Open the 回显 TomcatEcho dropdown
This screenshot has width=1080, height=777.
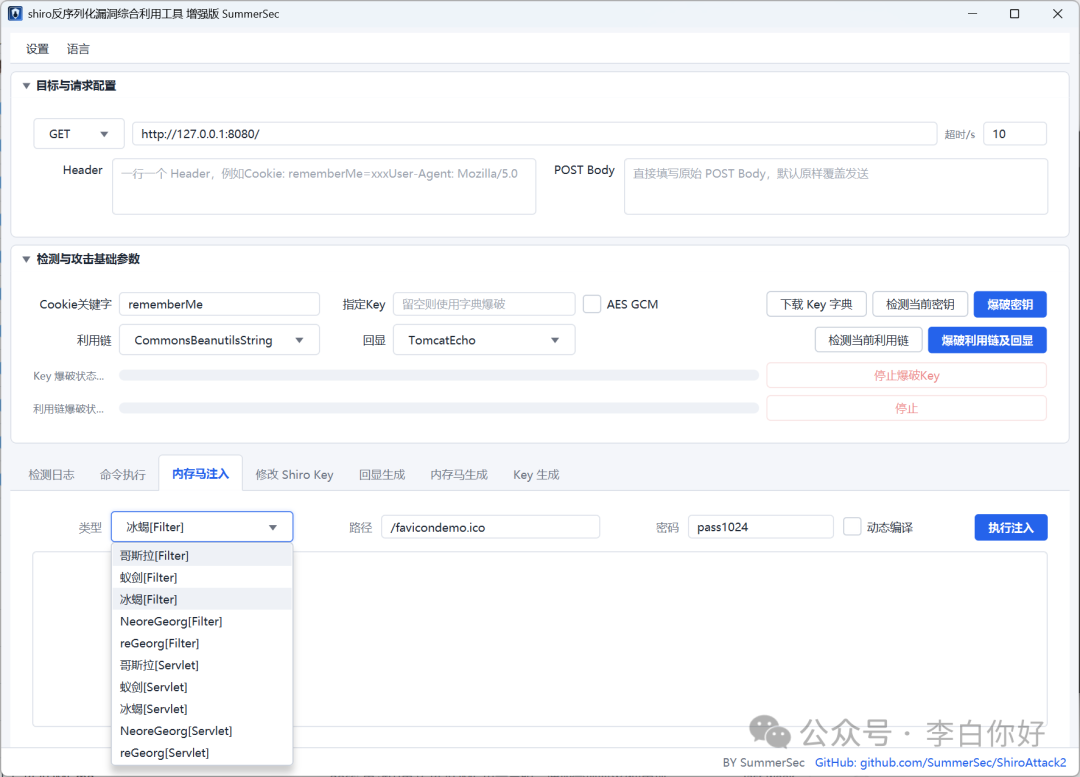[x=484, y=340]
